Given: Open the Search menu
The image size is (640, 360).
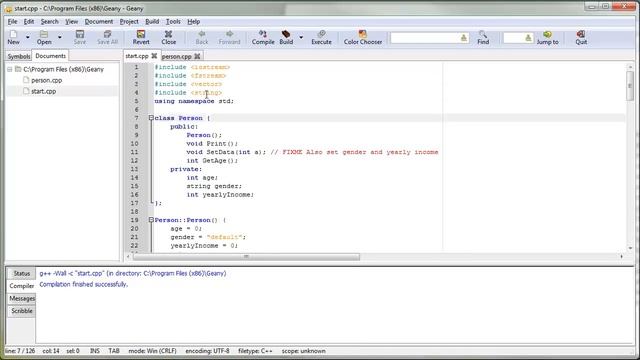Looking at the screenshot, I should point(49,21).
